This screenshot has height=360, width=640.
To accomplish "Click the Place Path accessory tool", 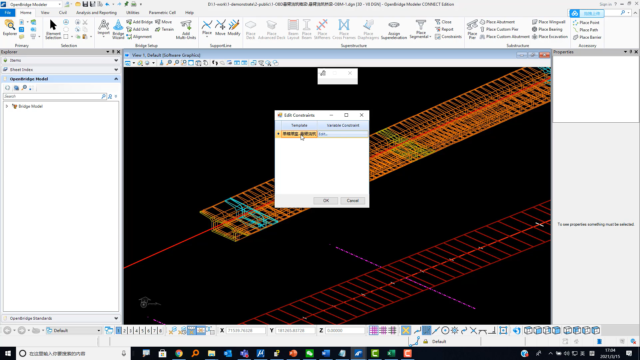I will click(x=585, y=30).
